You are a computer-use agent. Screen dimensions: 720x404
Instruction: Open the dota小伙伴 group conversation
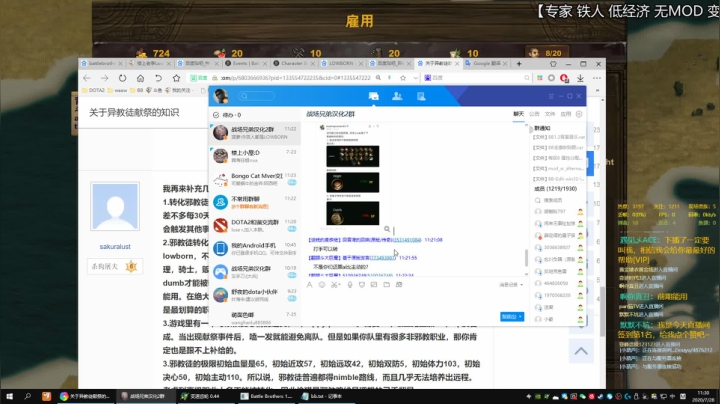point(255,295)
